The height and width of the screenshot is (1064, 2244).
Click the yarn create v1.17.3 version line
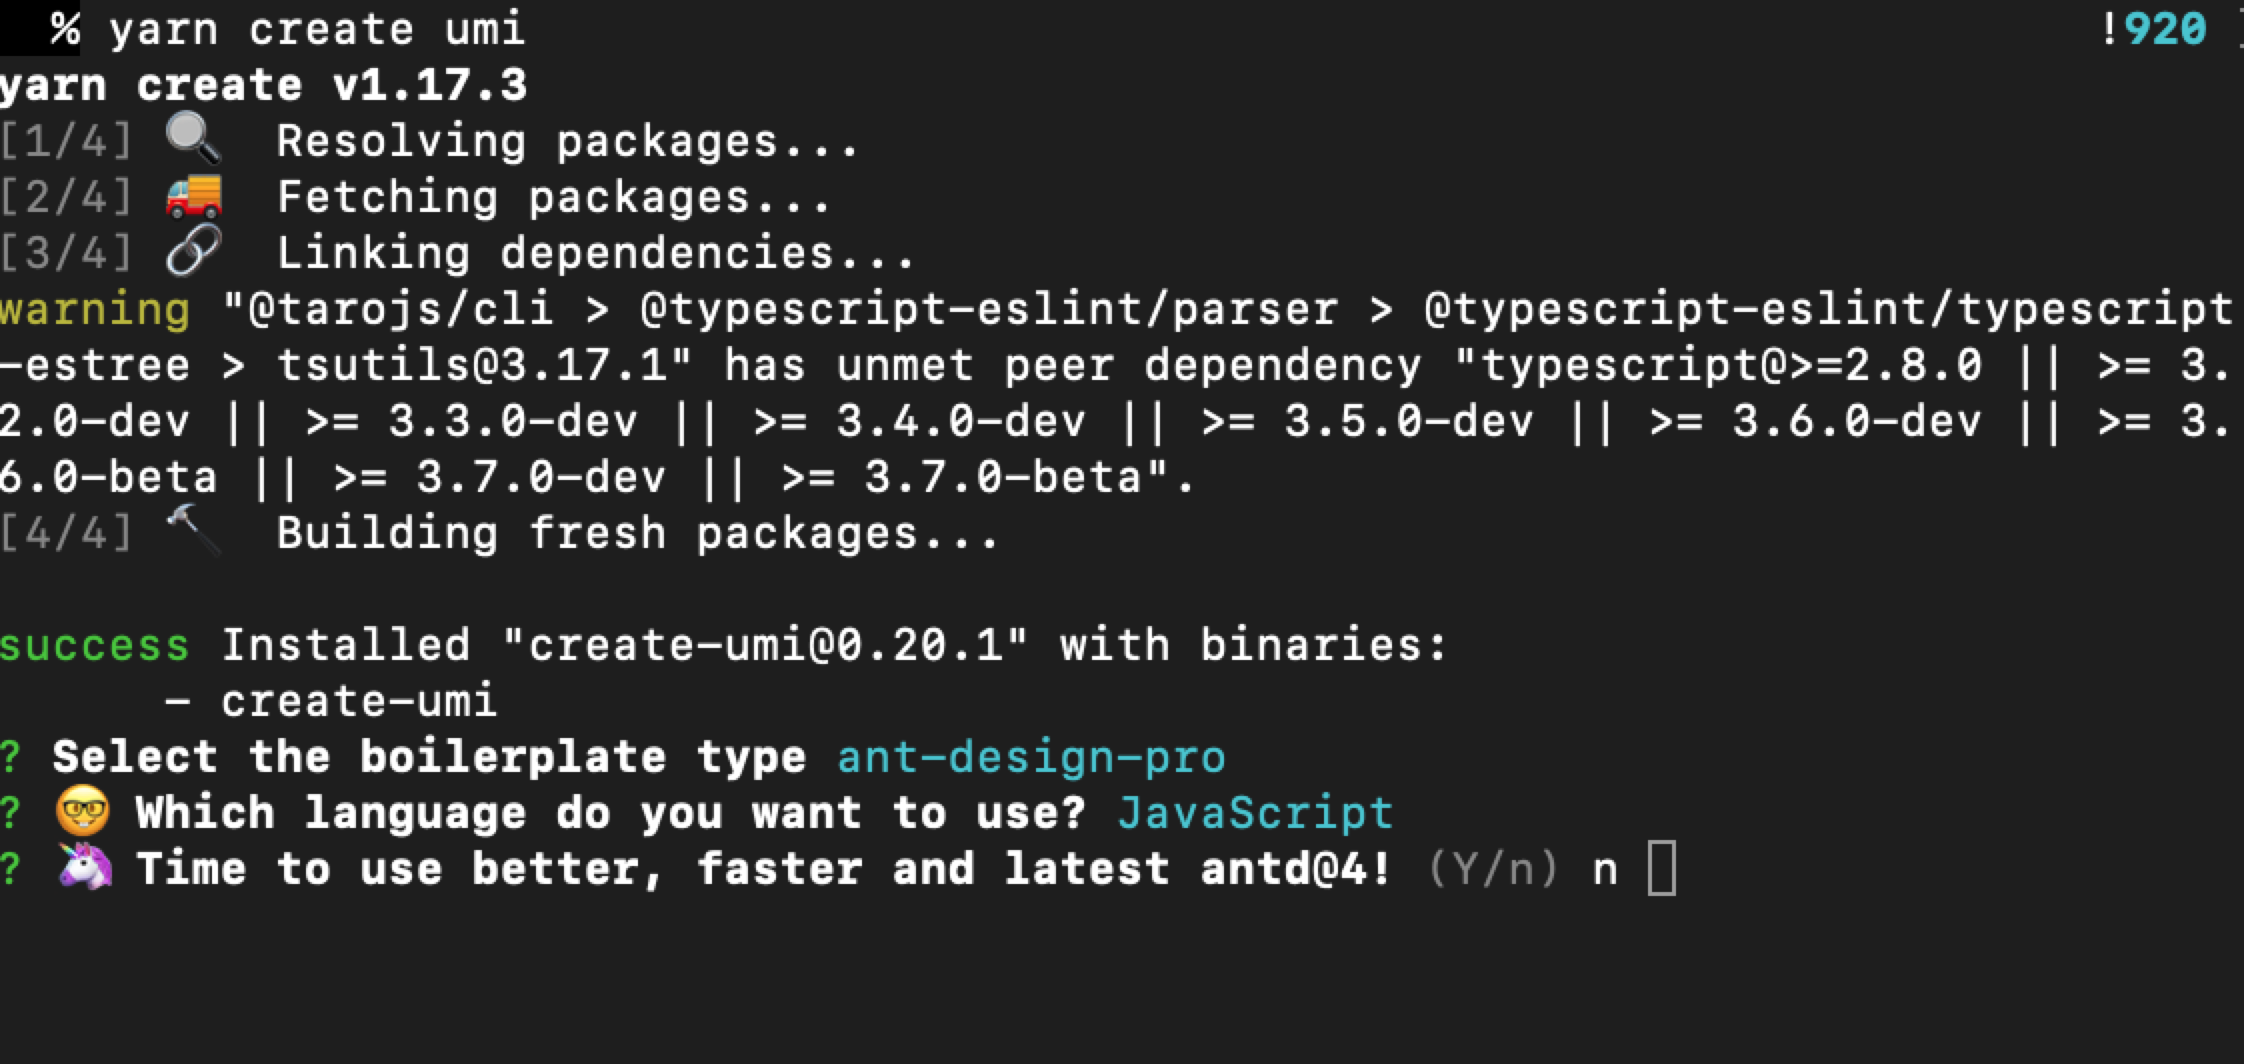(x=263, y=85)
